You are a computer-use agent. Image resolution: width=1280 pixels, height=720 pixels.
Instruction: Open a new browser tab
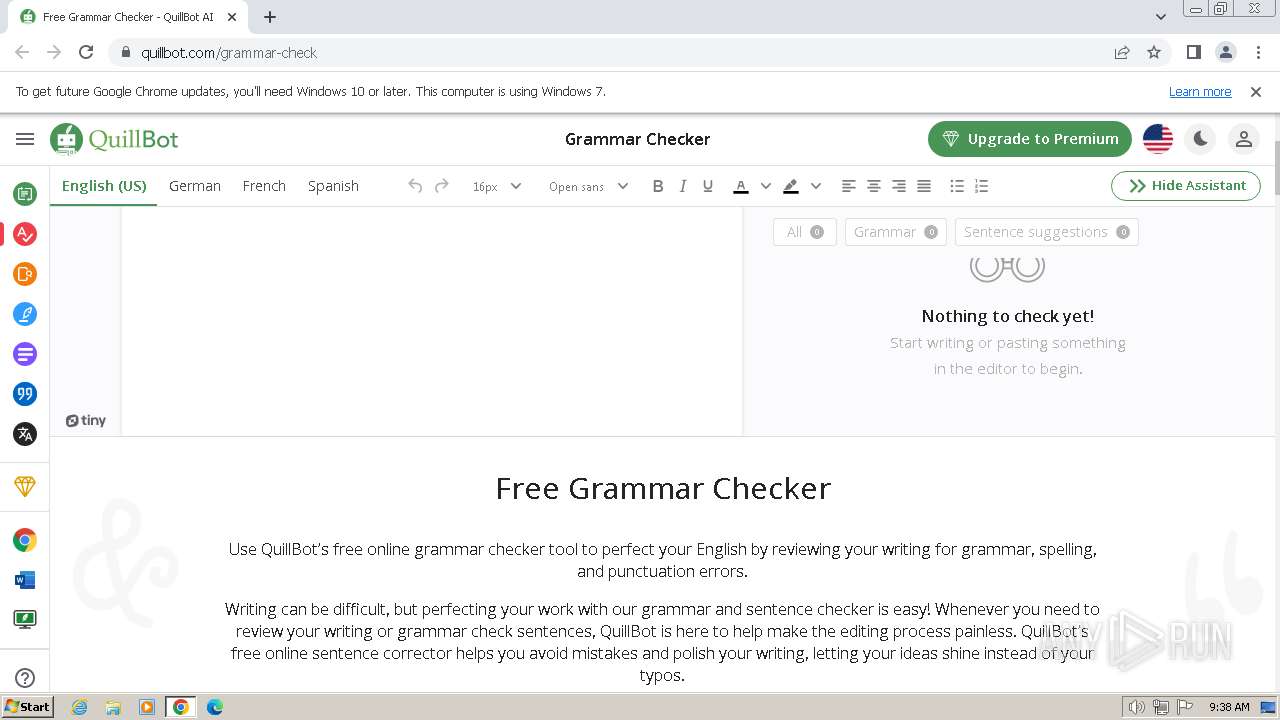click(270, 17)
